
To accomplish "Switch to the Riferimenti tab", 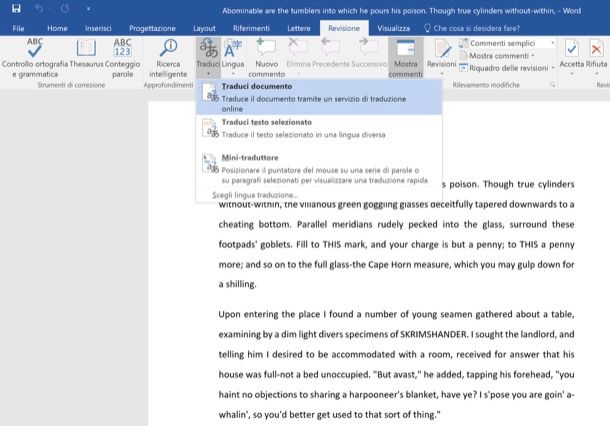I will [x=251, y=28].
